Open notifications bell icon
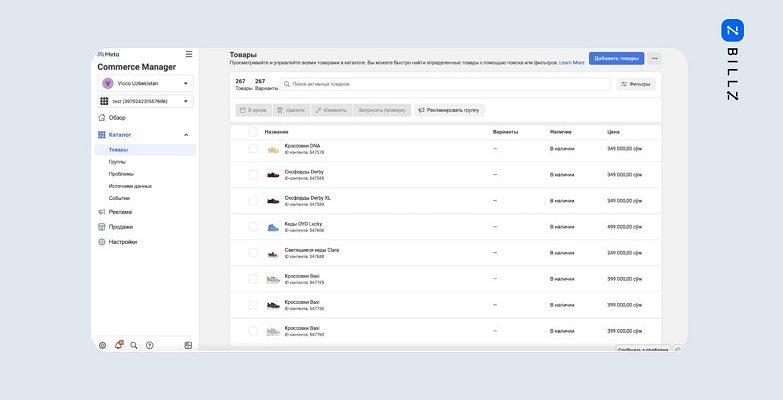The image size is (783, 400). (118, 345)
